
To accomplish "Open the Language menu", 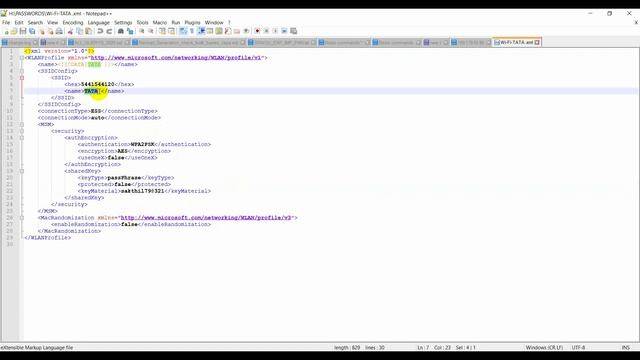I will coord(99,22).
